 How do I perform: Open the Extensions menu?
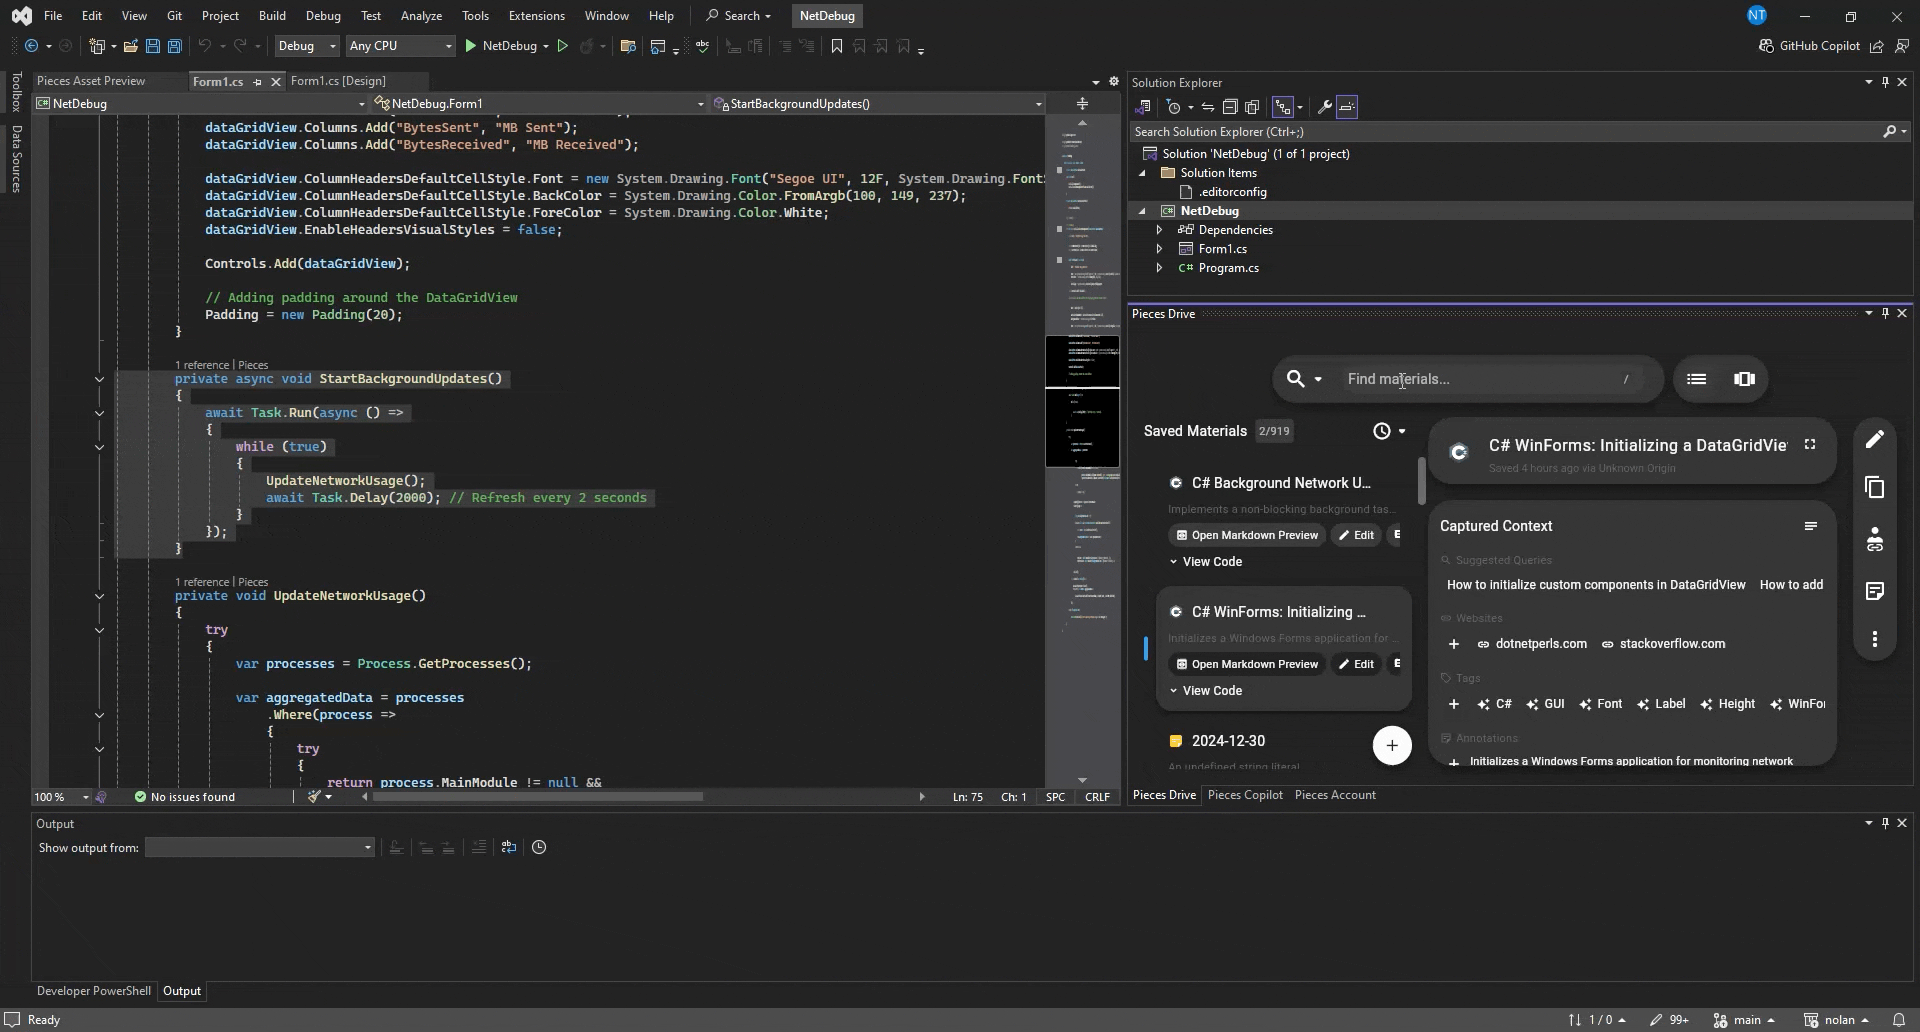[536, 16]
